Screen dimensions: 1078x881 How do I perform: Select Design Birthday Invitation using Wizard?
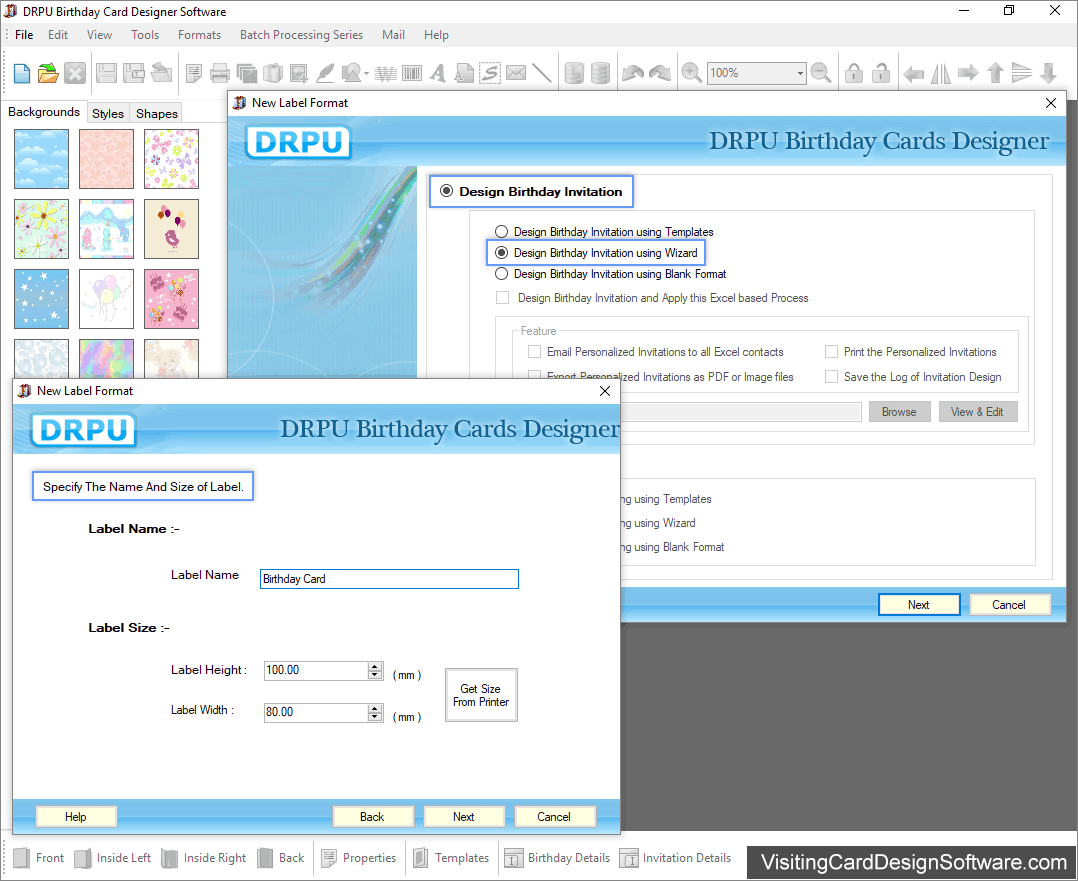pos(501,253)
